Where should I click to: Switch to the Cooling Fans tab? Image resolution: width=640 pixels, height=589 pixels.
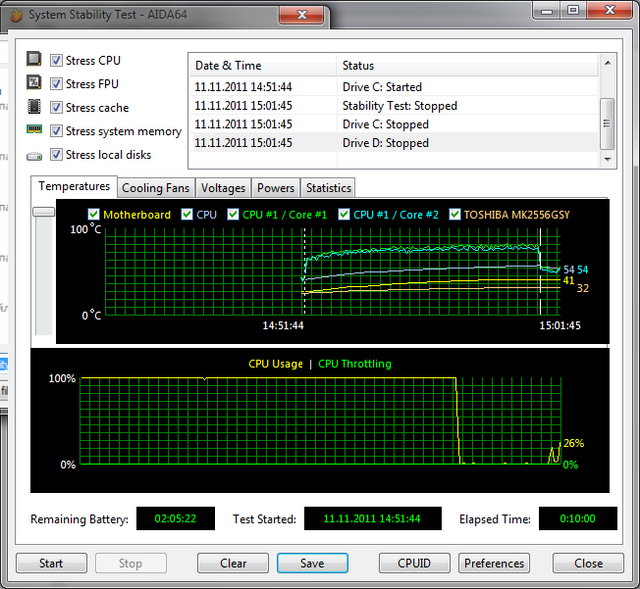(x=155, y=188)
